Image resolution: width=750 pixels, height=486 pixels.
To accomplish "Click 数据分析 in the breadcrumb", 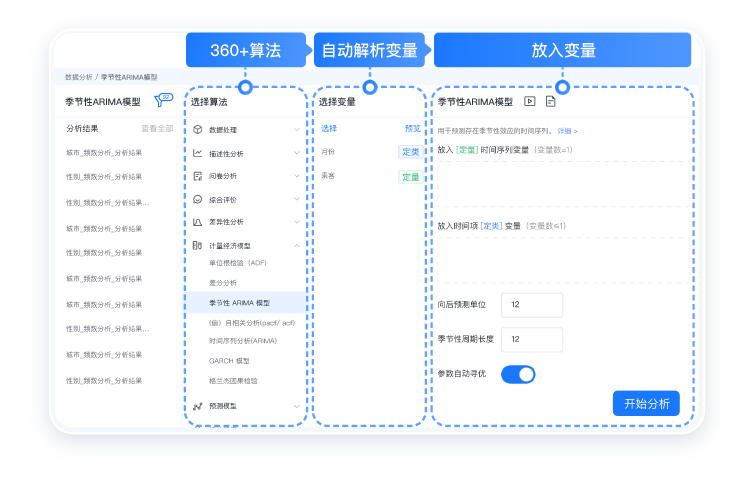I will [78, 77].
